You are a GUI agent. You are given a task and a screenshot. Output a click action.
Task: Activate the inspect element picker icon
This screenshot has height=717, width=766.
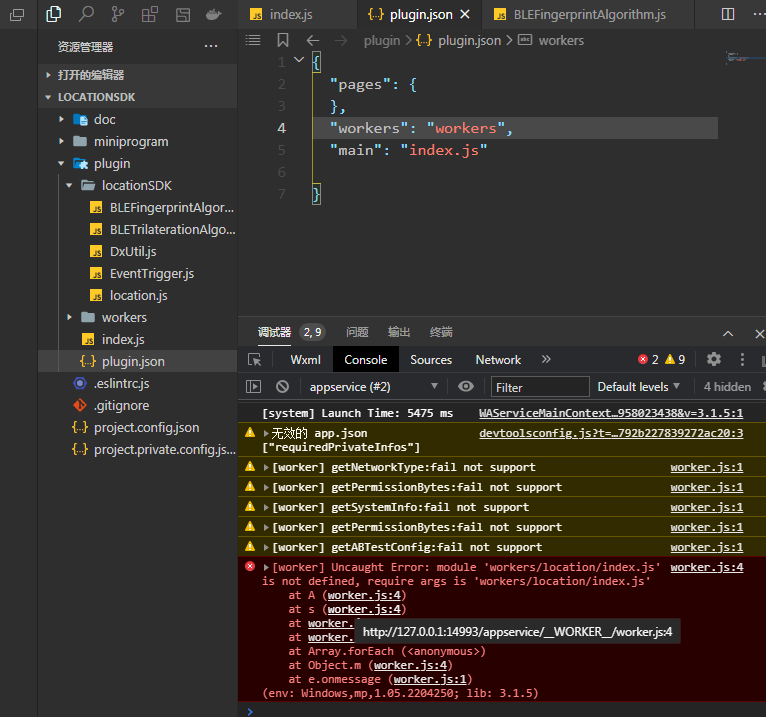coord(255,360)
